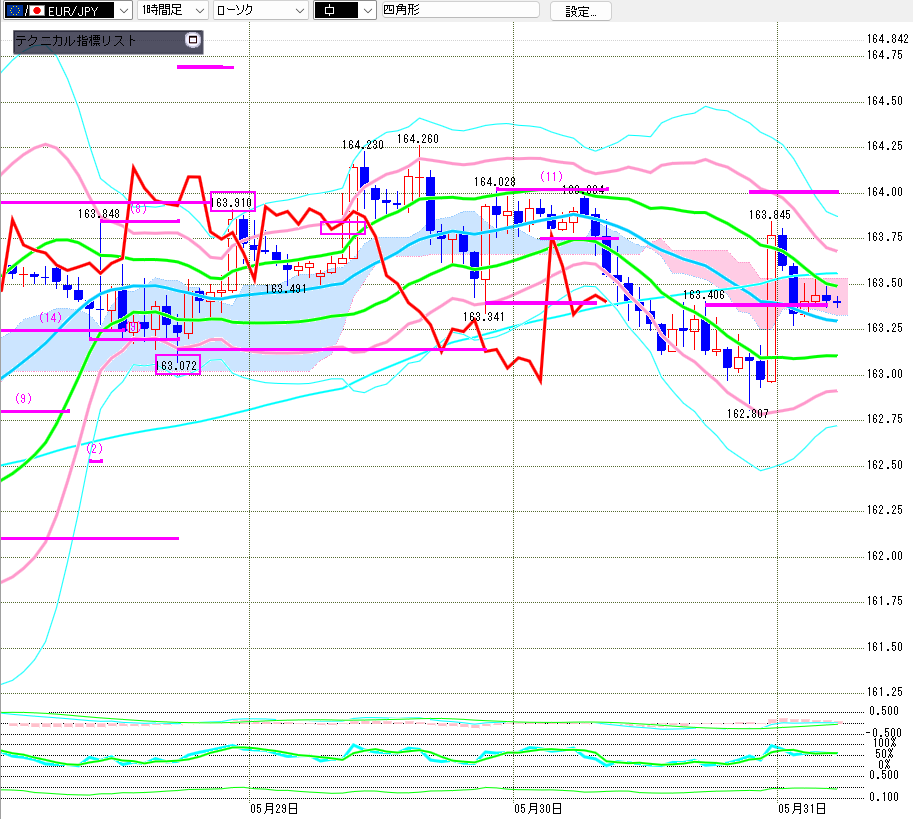The image size is (913, 819).
Task: Click the テクニカル指標リスト panel title
Action: click(x=76, y=41)
